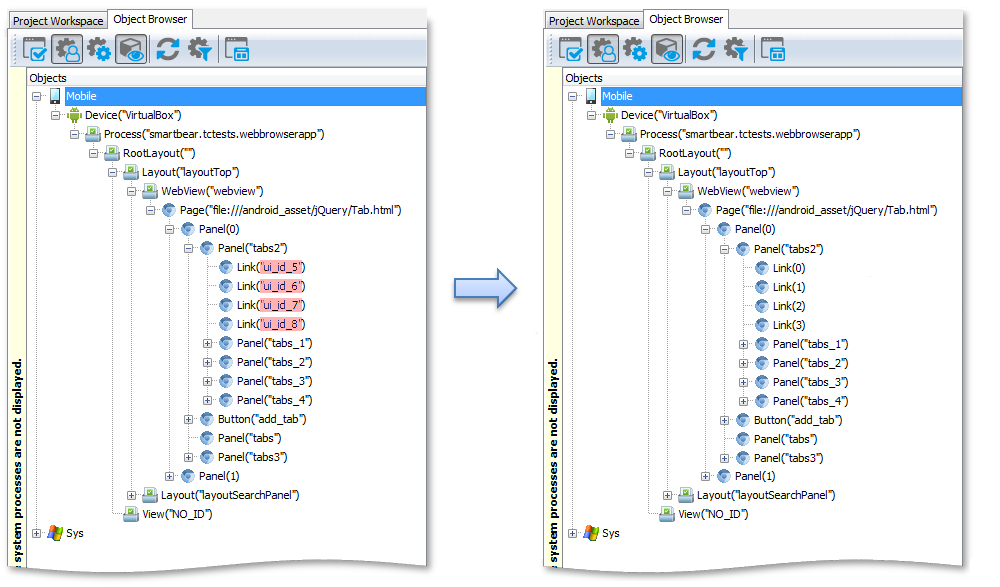Viewport: 1000px width, 587px height.
Task: Click the Refresh objects toolbar icon
Action: [167, 48]
